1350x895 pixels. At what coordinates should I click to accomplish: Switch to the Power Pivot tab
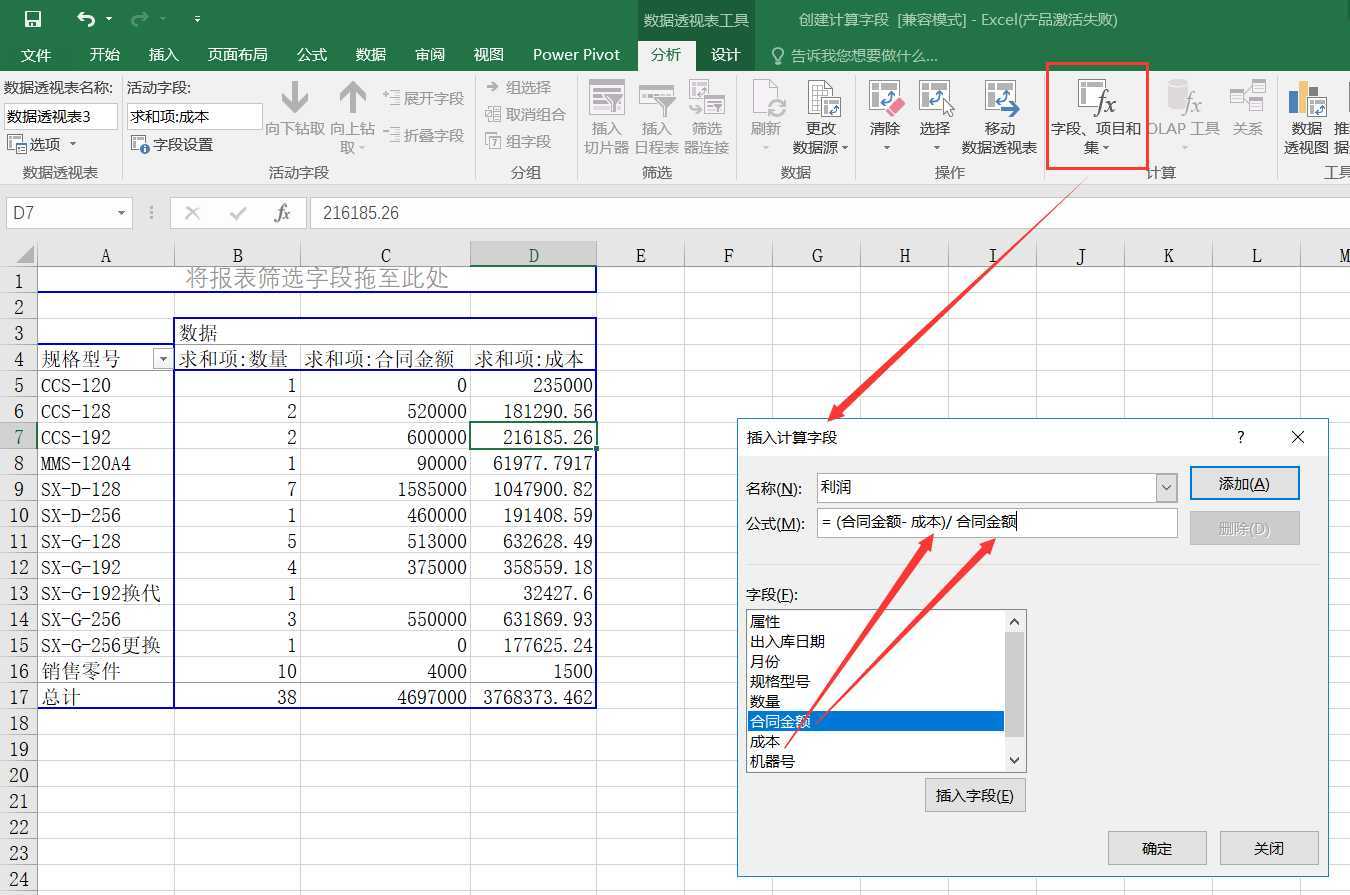click(576, 55)
